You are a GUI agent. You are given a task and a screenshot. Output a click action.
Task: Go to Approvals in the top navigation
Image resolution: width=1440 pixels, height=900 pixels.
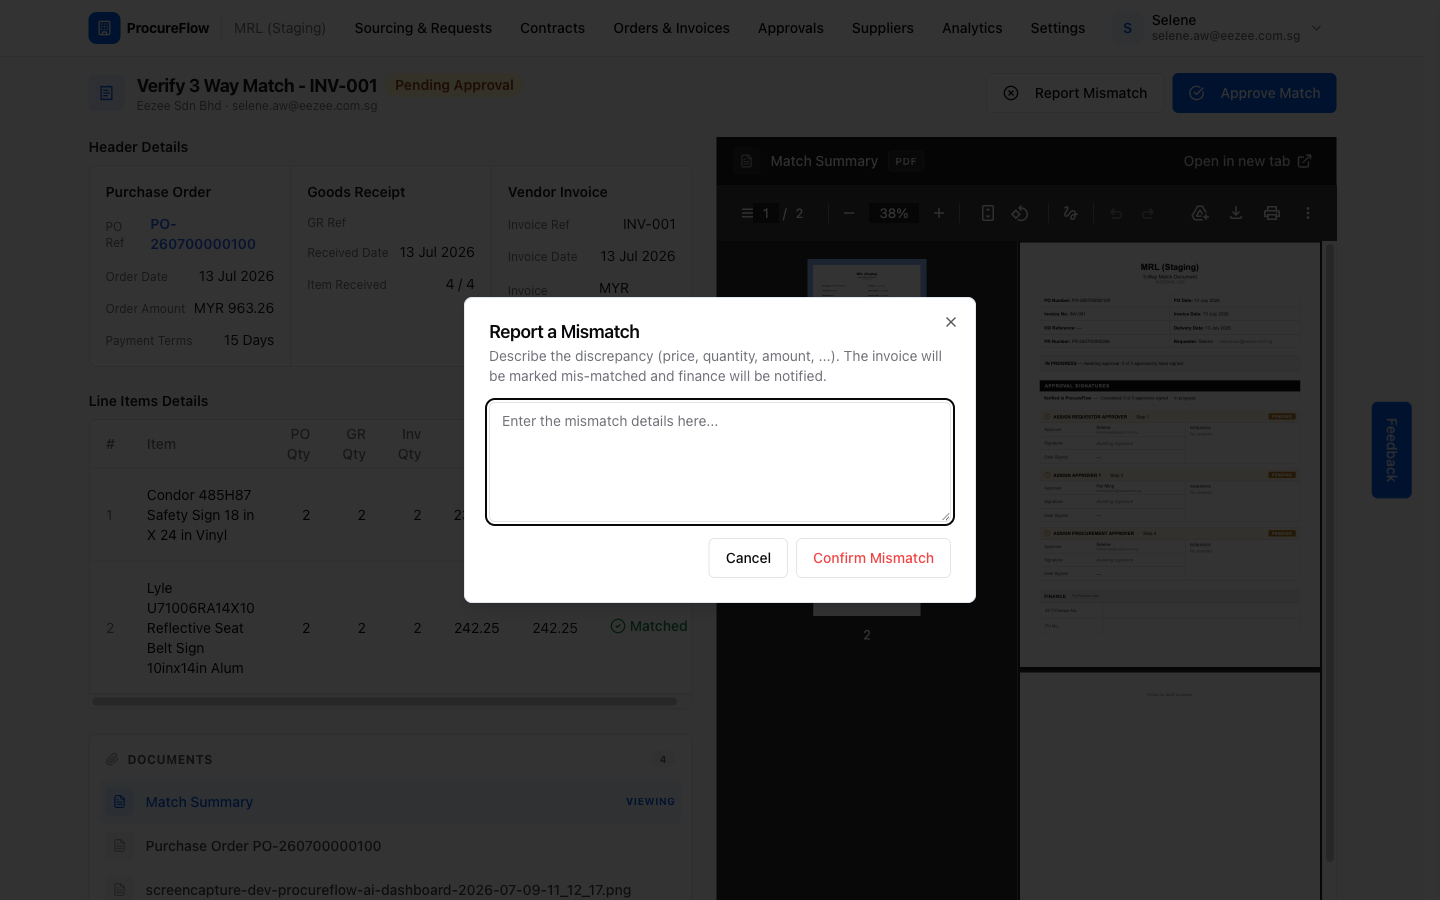[x=790, y=28]
